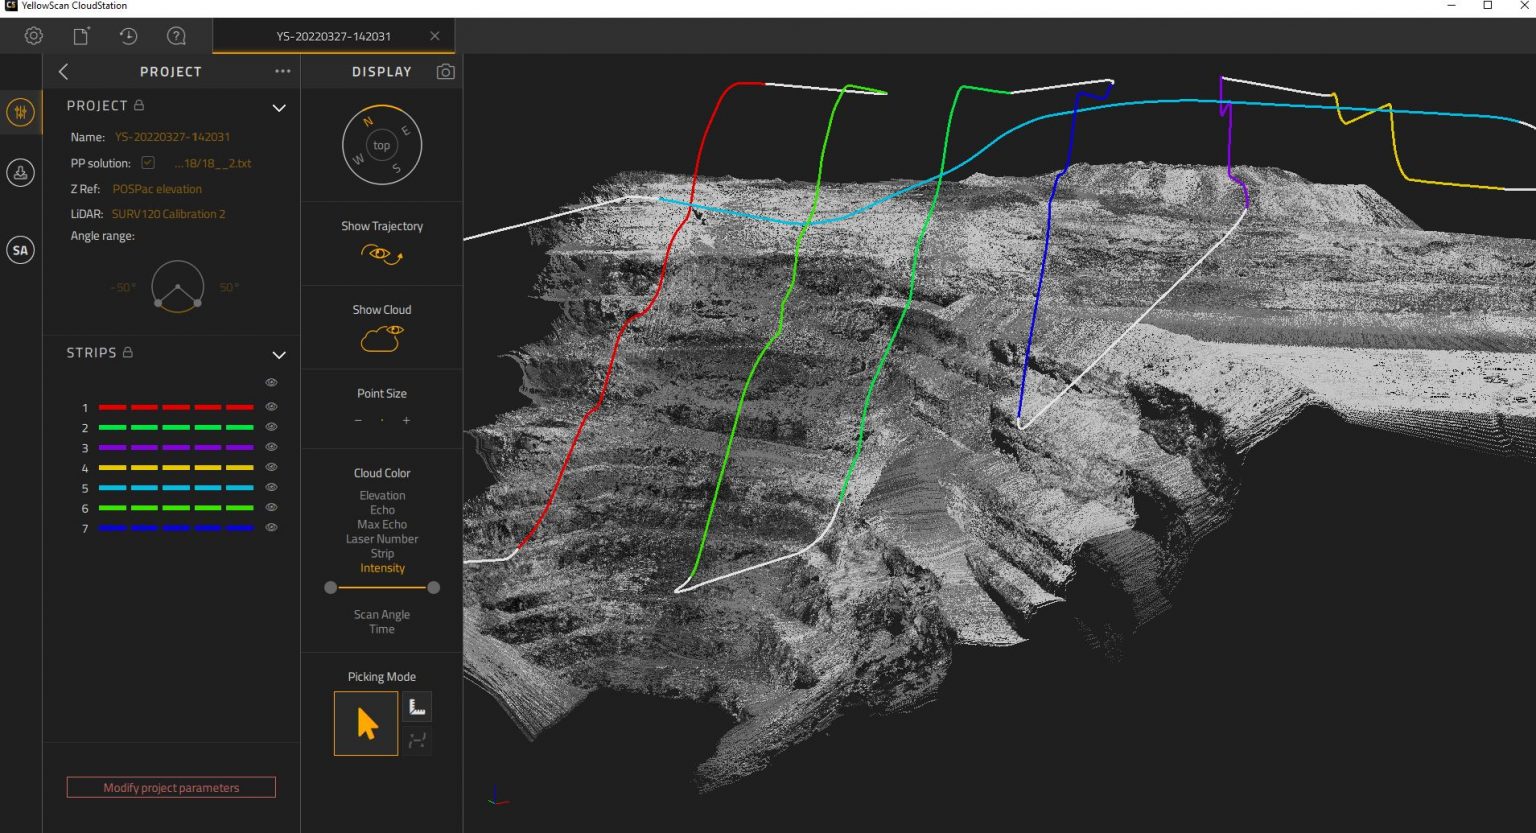1536x833 pixels.
Task: Open the help menu icon
Action: tap(175, 35)
